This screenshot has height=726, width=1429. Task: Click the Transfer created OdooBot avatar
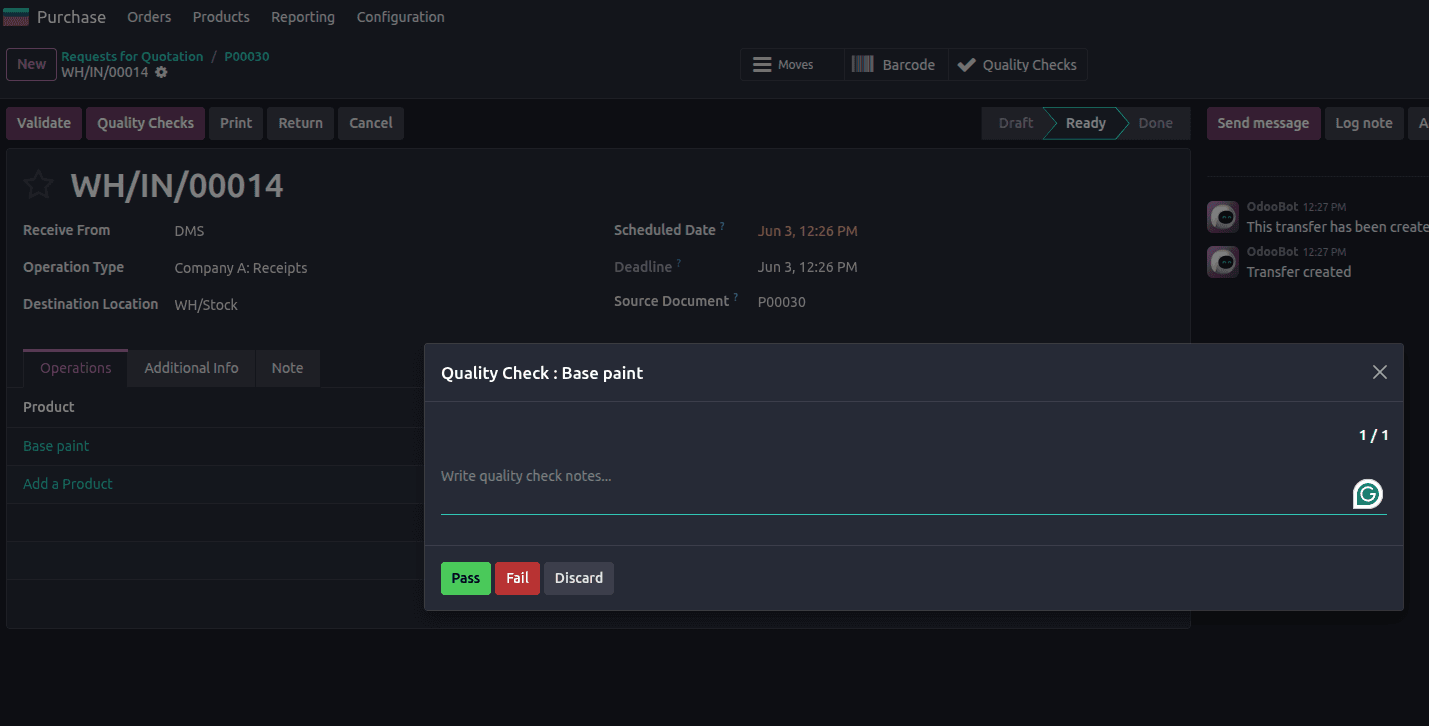click(1223, 262)
